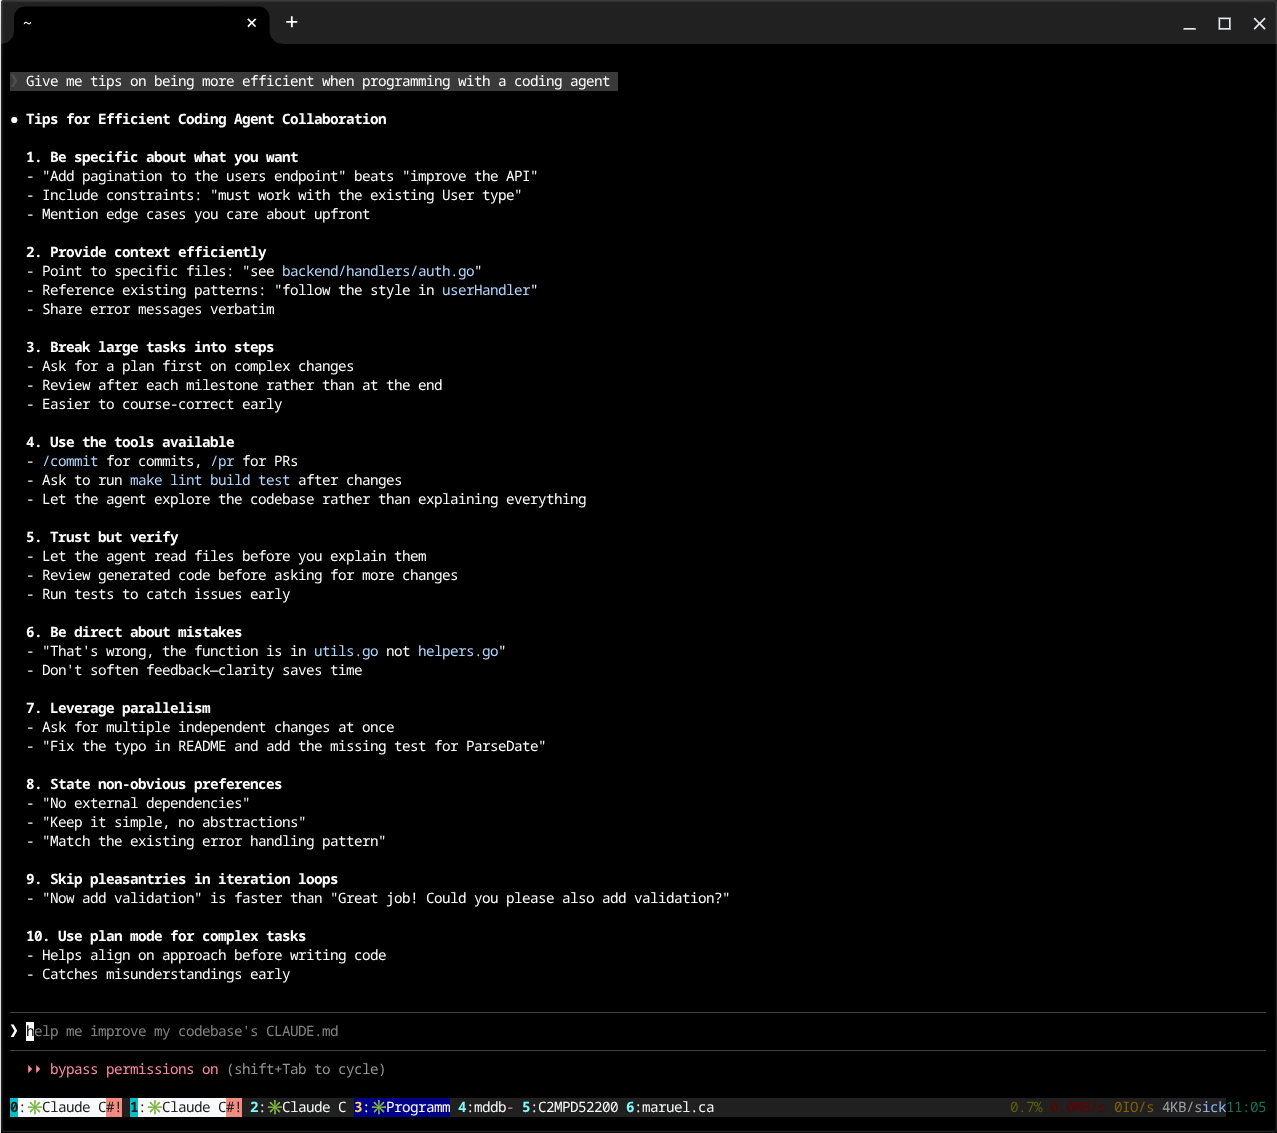Switch to tmux window 0 Claude
This screenshot has width=1277, height=1133.
[x=65, y=1107]
